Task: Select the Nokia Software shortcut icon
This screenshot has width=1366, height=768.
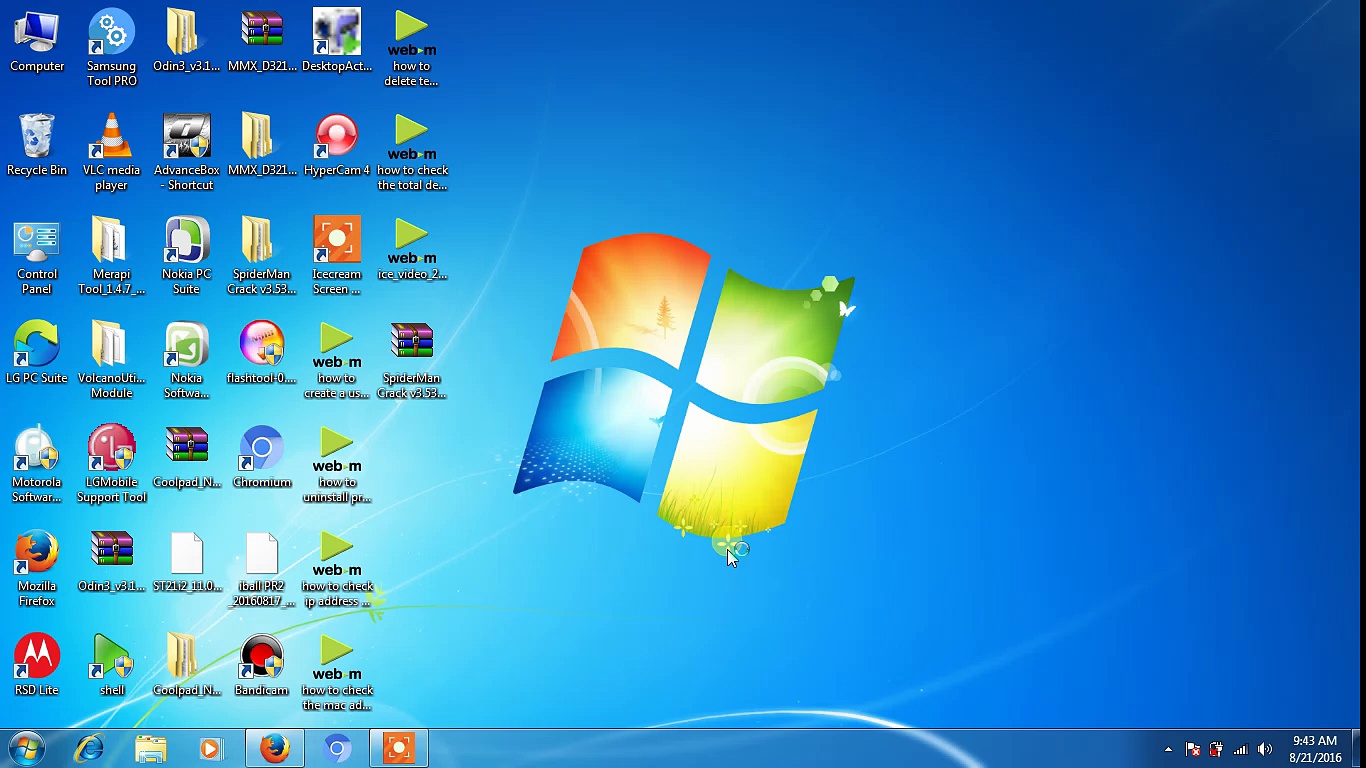Action: tap(187, 360)
